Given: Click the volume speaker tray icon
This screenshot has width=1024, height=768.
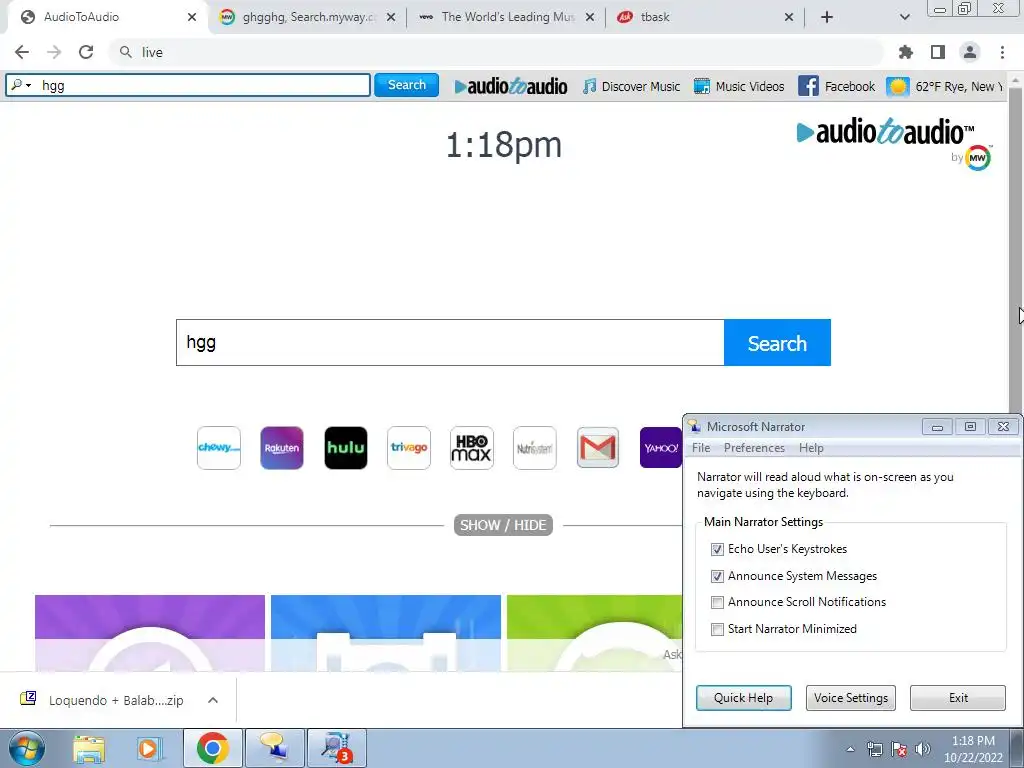Looking at the screenshot, I should [923, 749].
